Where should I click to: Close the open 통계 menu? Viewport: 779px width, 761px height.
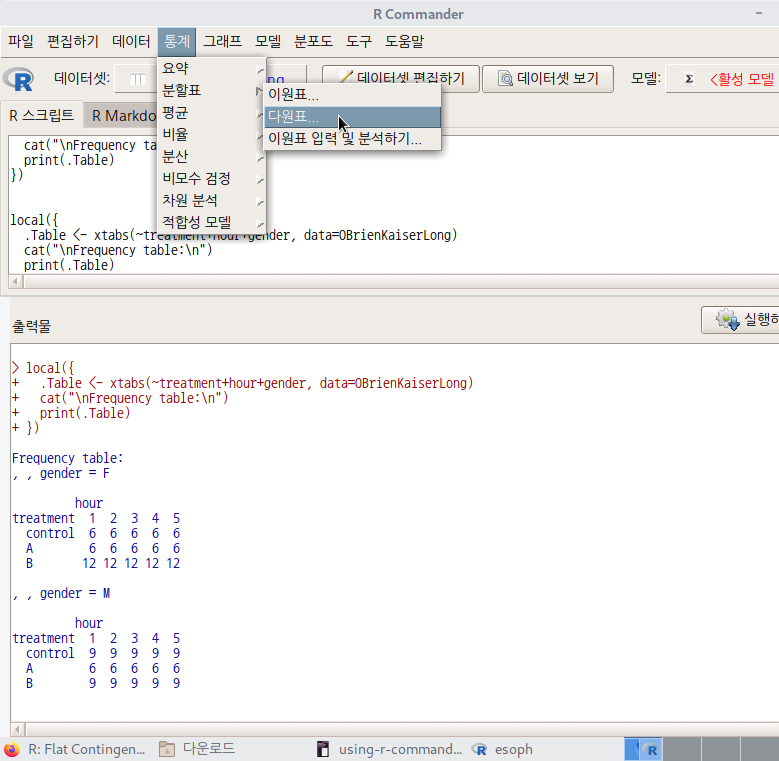pos(177,41)
